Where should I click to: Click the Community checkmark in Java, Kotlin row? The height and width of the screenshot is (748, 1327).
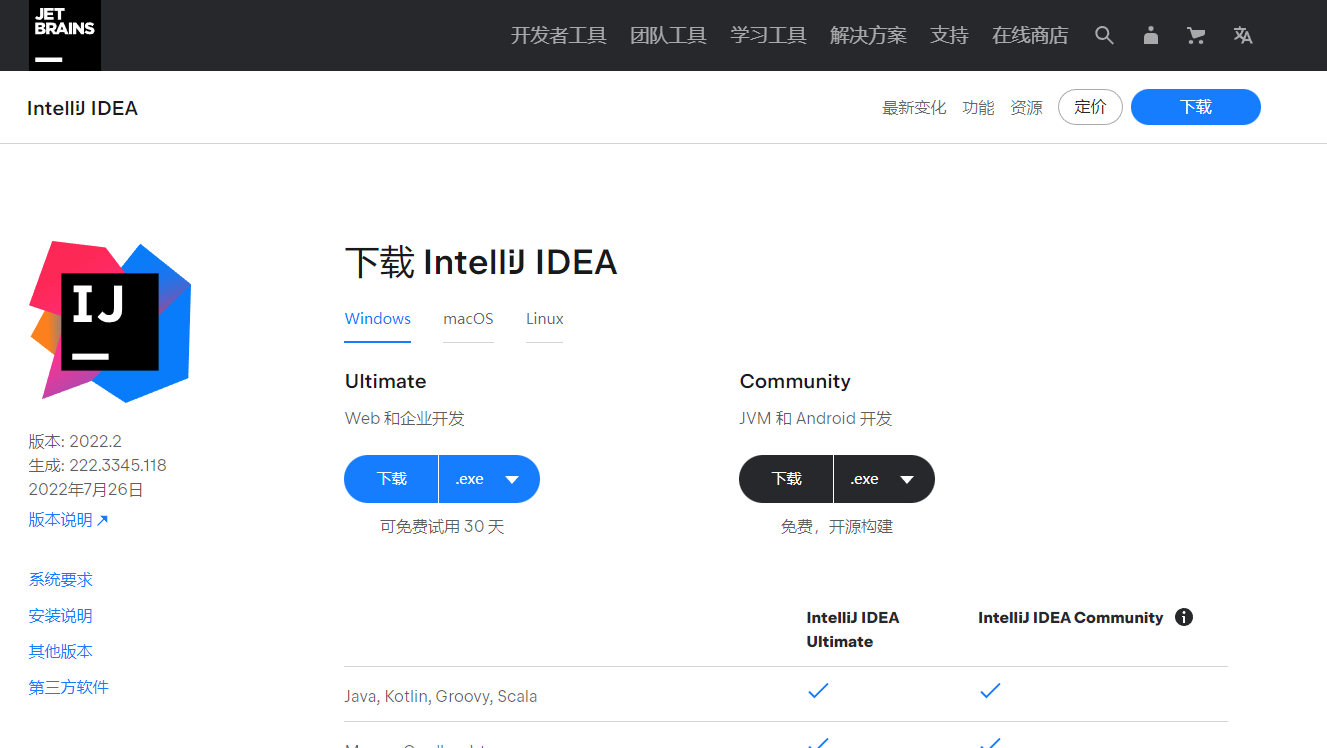coord(990,690)
